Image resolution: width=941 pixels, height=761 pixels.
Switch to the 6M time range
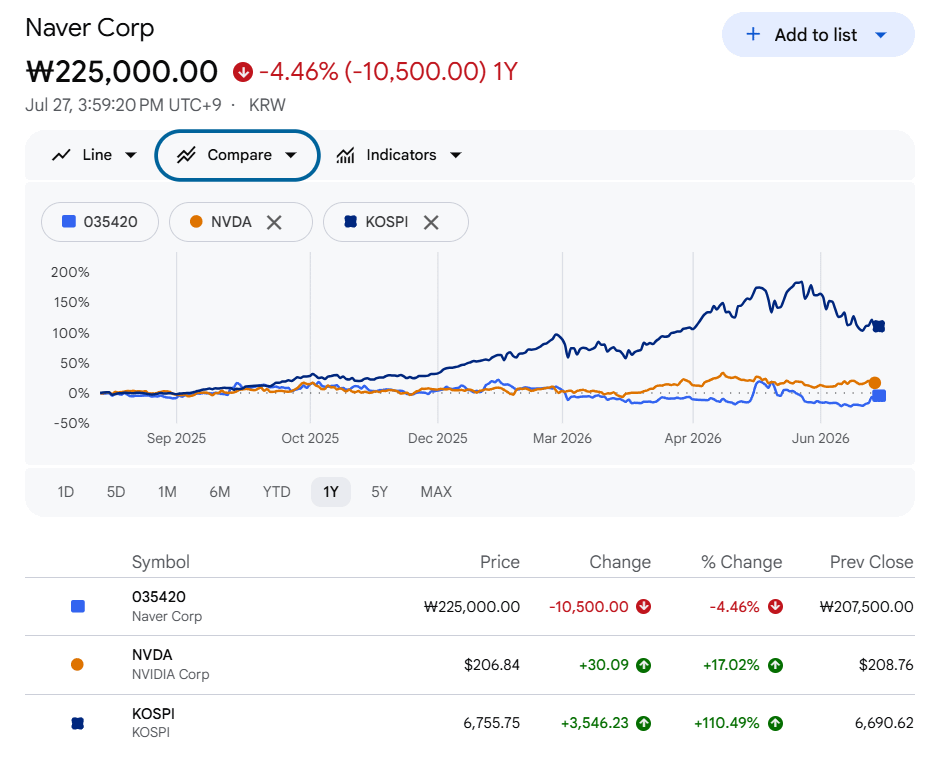click(220, 492)
